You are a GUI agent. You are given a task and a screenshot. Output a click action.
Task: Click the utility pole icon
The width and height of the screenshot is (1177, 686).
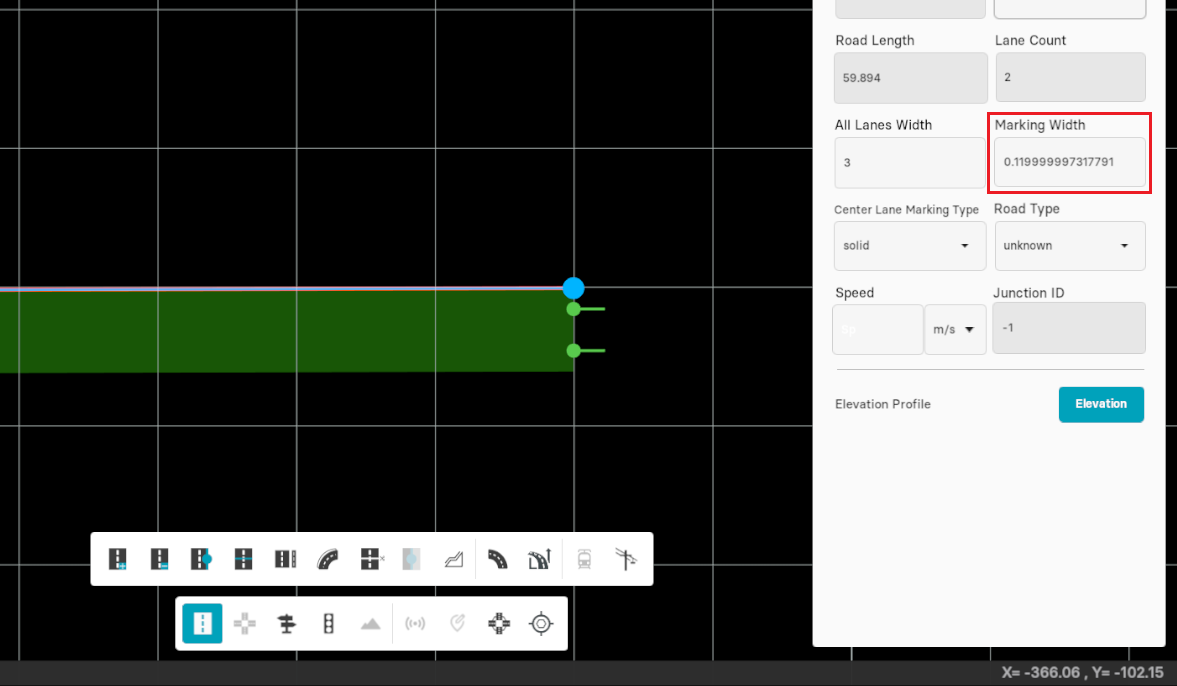[627, 559]
